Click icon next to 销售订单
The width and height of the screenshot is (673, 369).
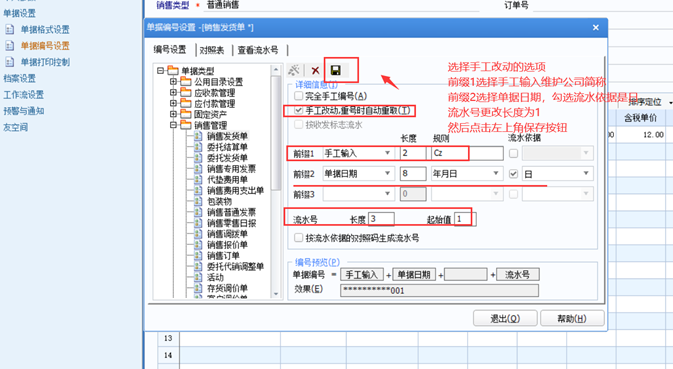pyautogui.click(x=198, y=256)
